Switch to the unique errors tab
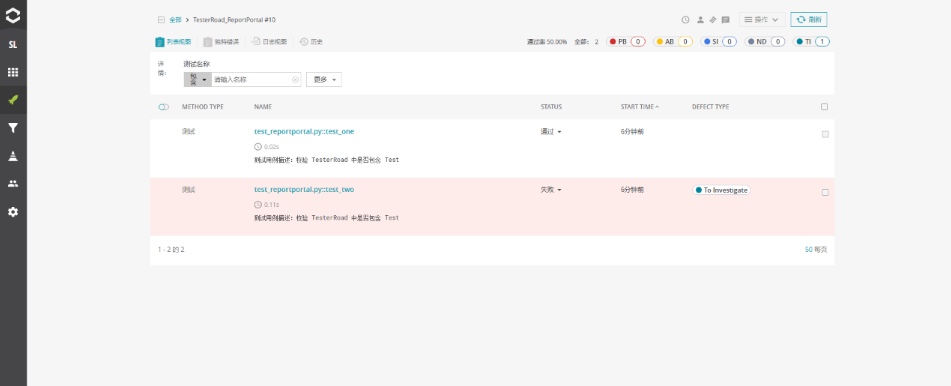Screen dimensions: 951x386 (221, 42)
